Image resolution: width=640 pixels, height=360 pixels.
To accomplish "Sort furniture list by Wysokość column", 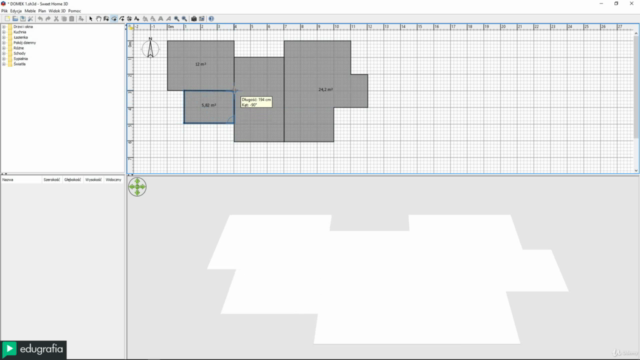I will tap(93, 180).
